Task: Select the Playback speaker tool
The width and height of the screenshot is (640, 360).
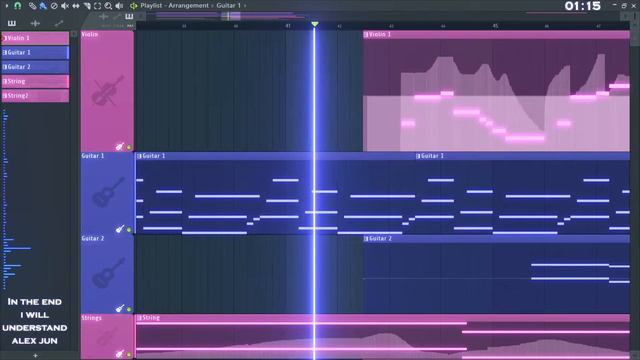Action: pyautogui.click(x=119, y=6)
